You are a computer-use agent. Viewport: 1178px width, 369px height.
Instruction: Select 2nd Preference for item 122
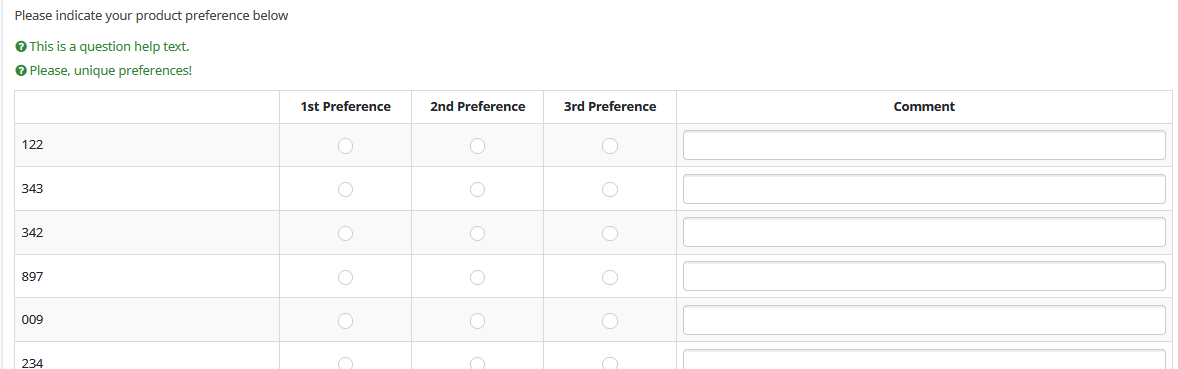click(x=477, y=146)
